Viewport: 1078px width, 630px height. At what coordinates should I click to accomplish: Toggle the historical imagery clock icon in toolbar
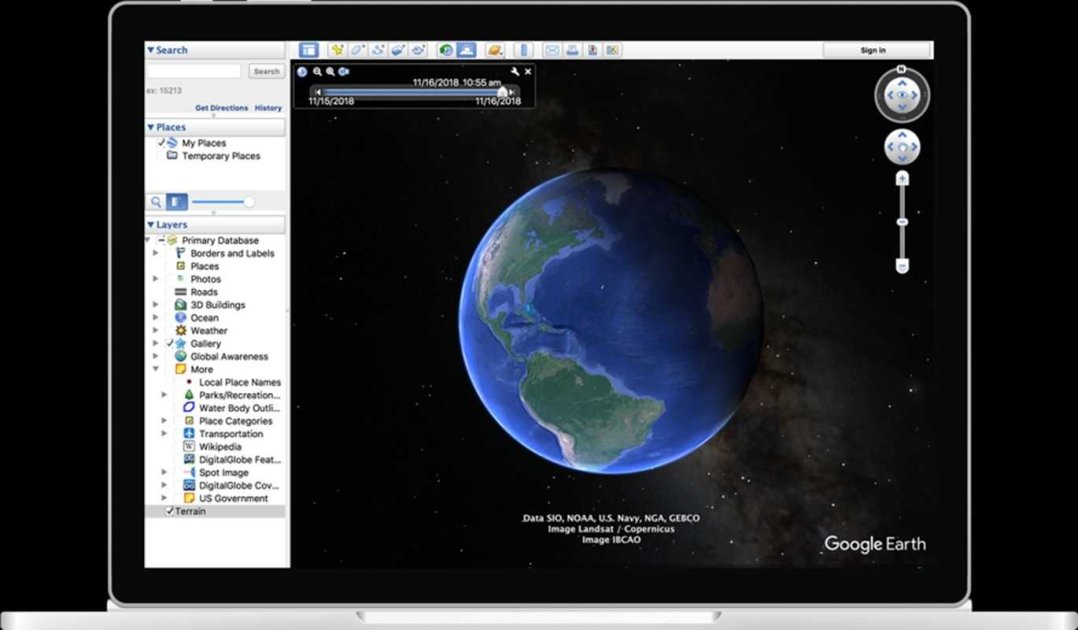click(x=446, y=50)
